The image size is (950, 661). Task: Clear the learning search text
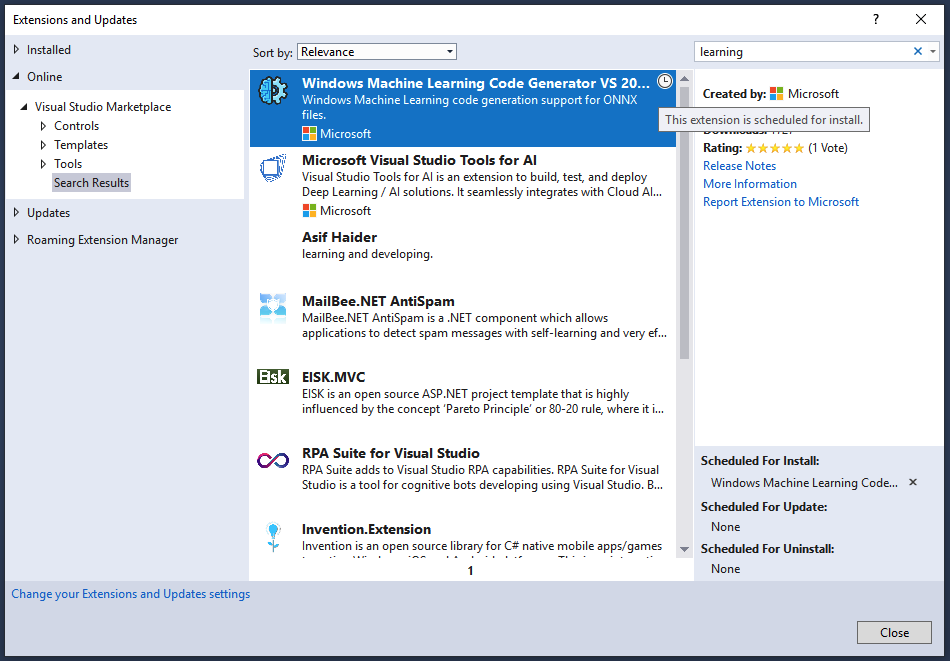pos(917,51)
